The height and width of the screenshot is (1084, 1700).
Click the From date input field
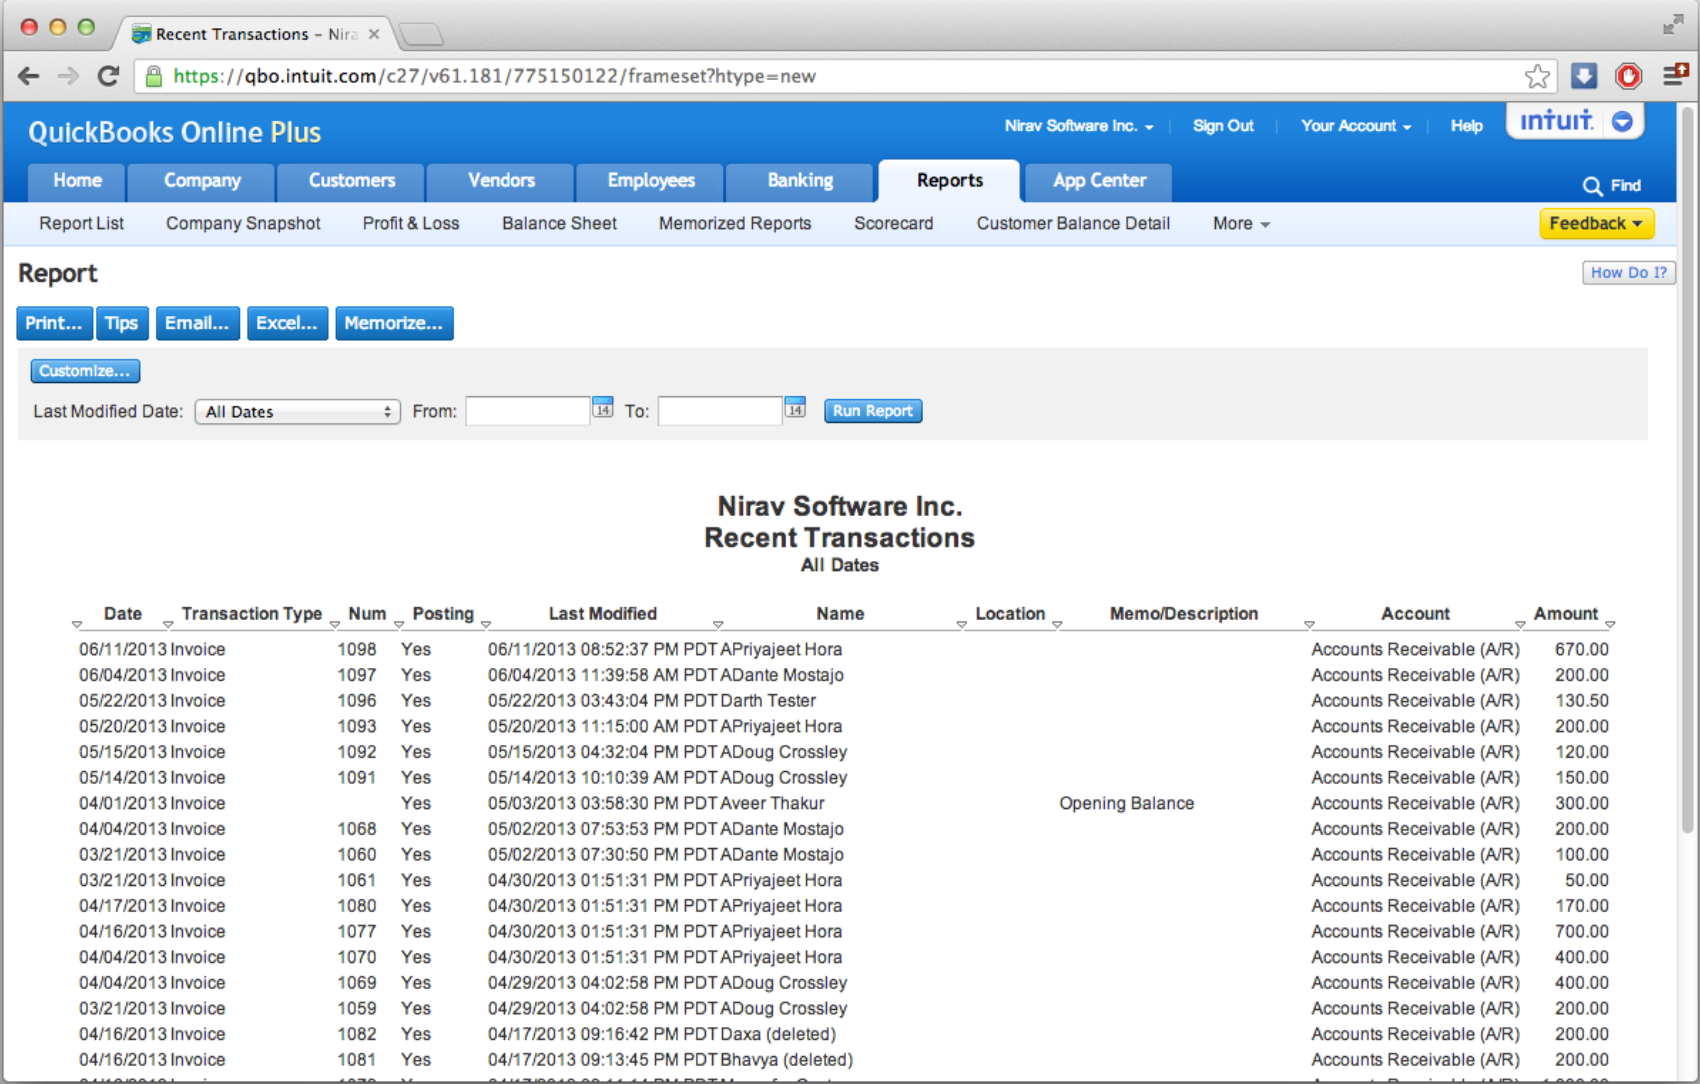528,411
